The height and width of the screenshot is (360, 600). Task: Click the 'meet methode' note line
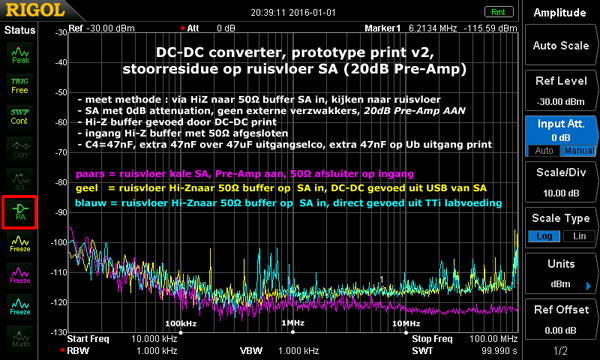[x=259, y=100]
